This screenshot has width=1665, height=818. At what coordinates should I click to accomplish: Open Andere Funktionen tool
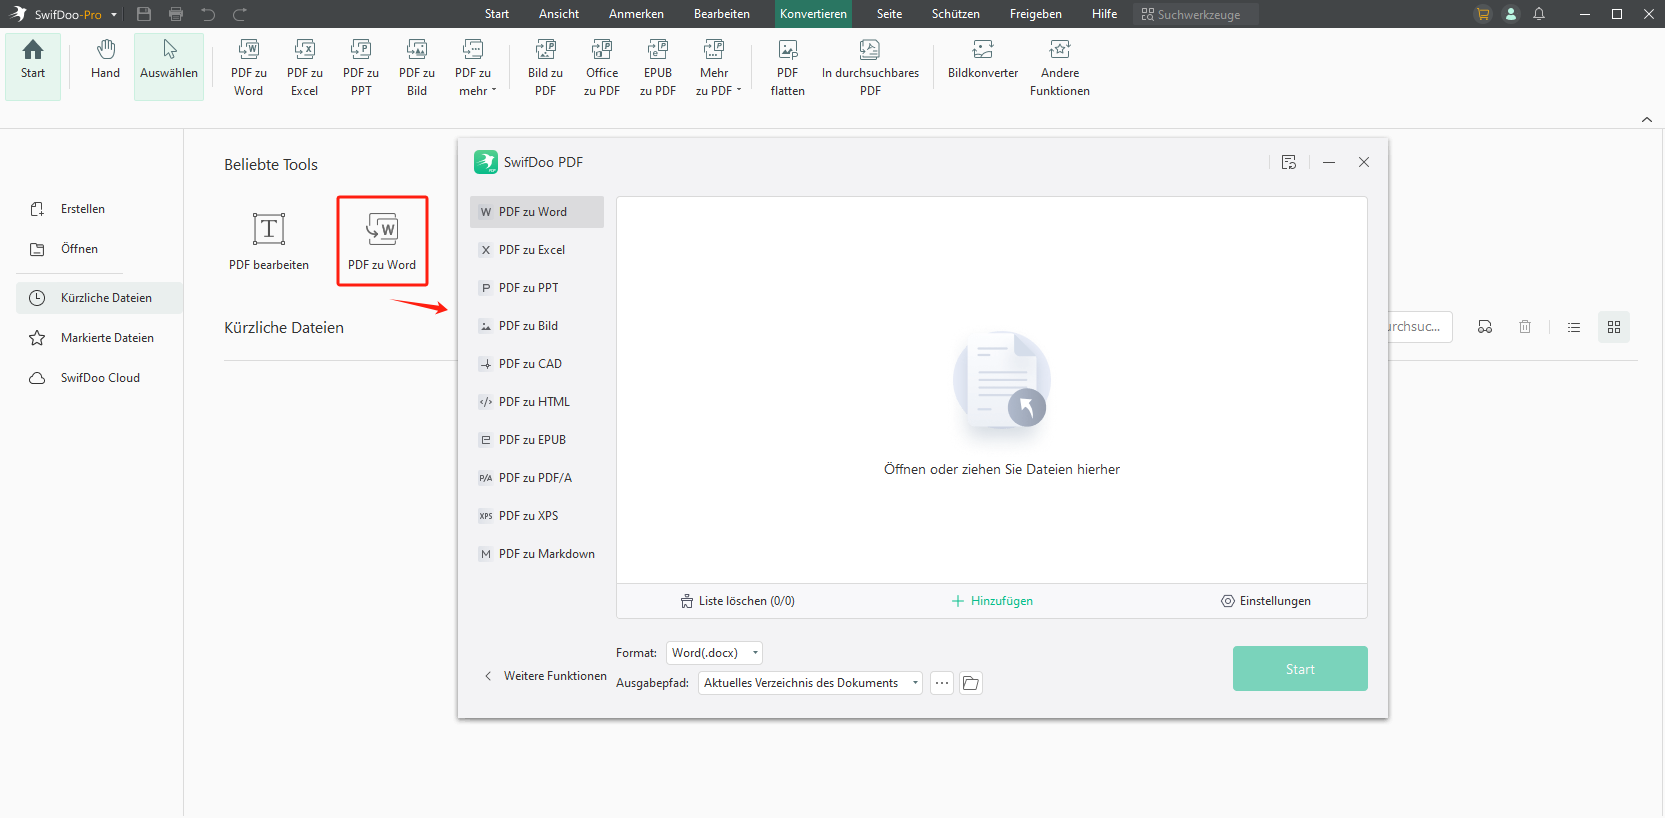(1060, 67)
